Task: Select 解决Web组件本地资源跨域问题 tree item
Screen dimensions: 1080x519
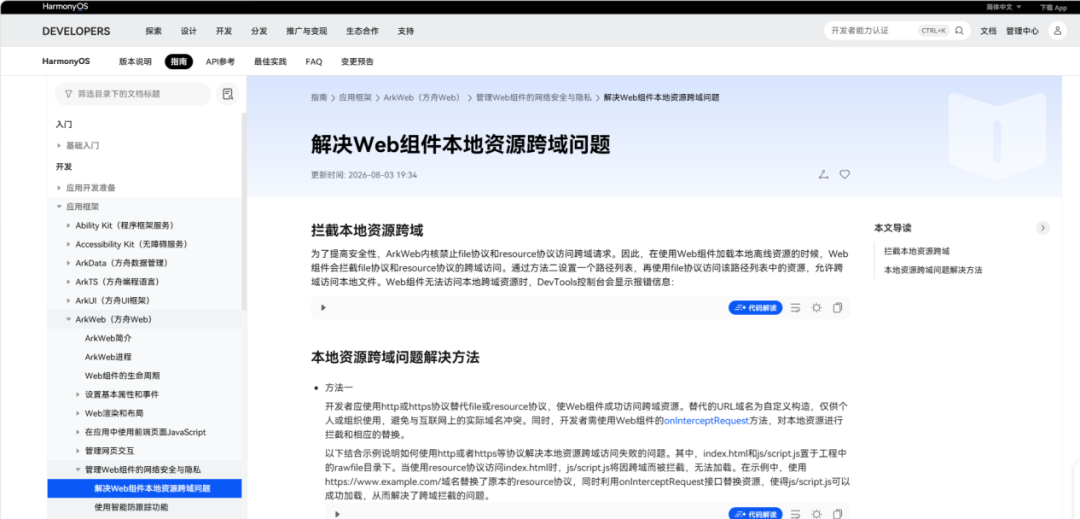Action: tap(145, 489)
